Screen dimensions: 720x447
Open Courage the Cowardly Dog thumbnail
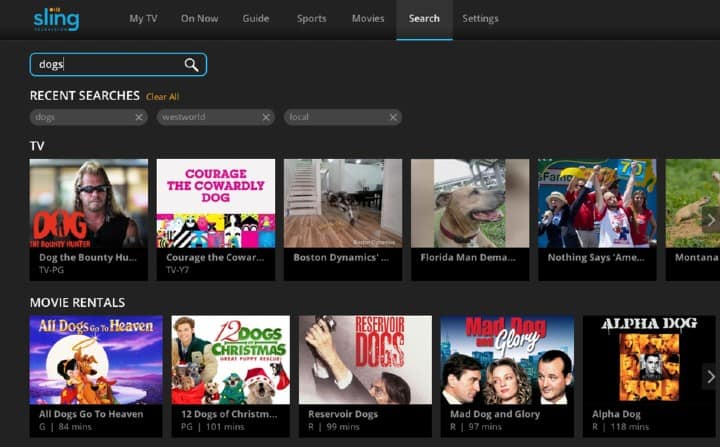click(216, 204)
